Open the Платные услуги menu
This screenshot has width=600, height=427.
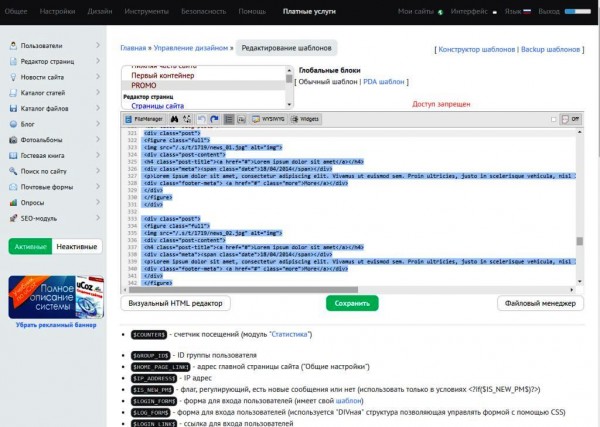(309, 11)
